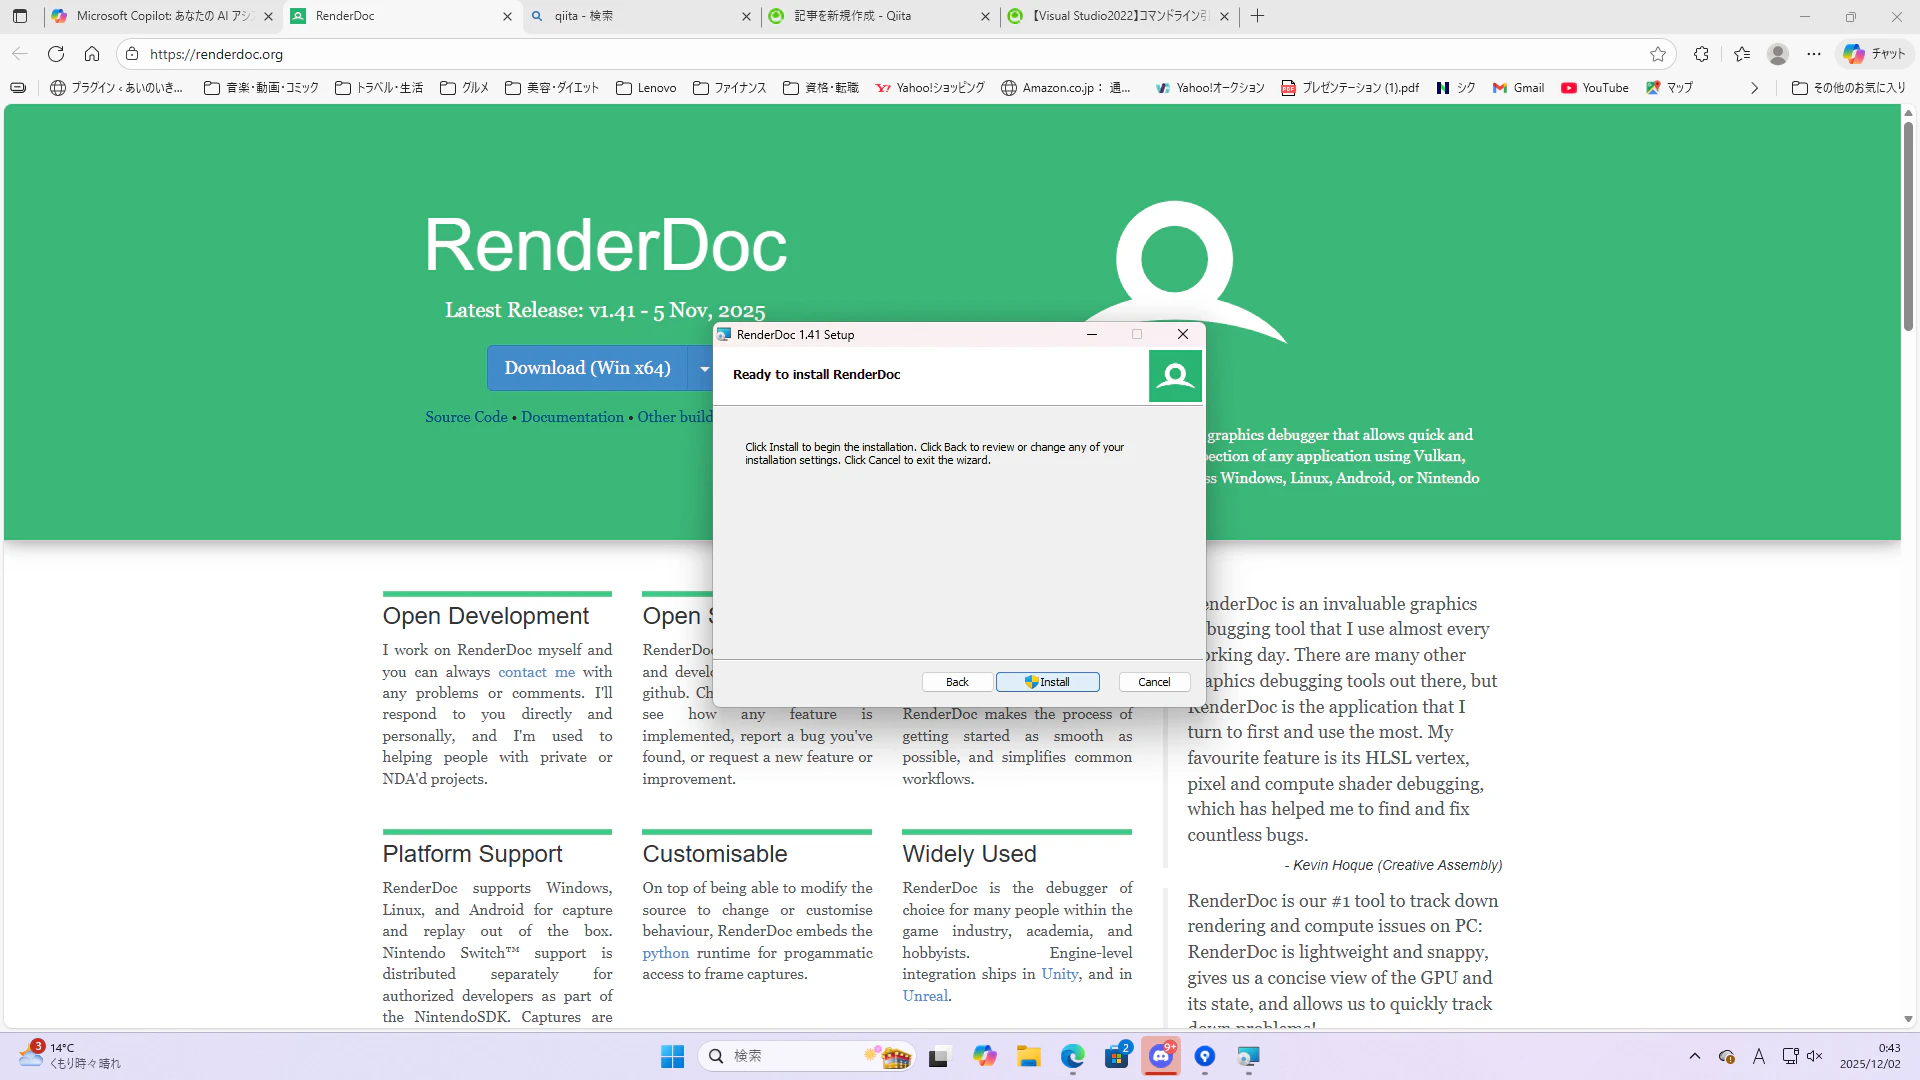Switch to the Microsoft Copilot tab
Screen dimensions: 1920x1080
(x=160, y=16)
